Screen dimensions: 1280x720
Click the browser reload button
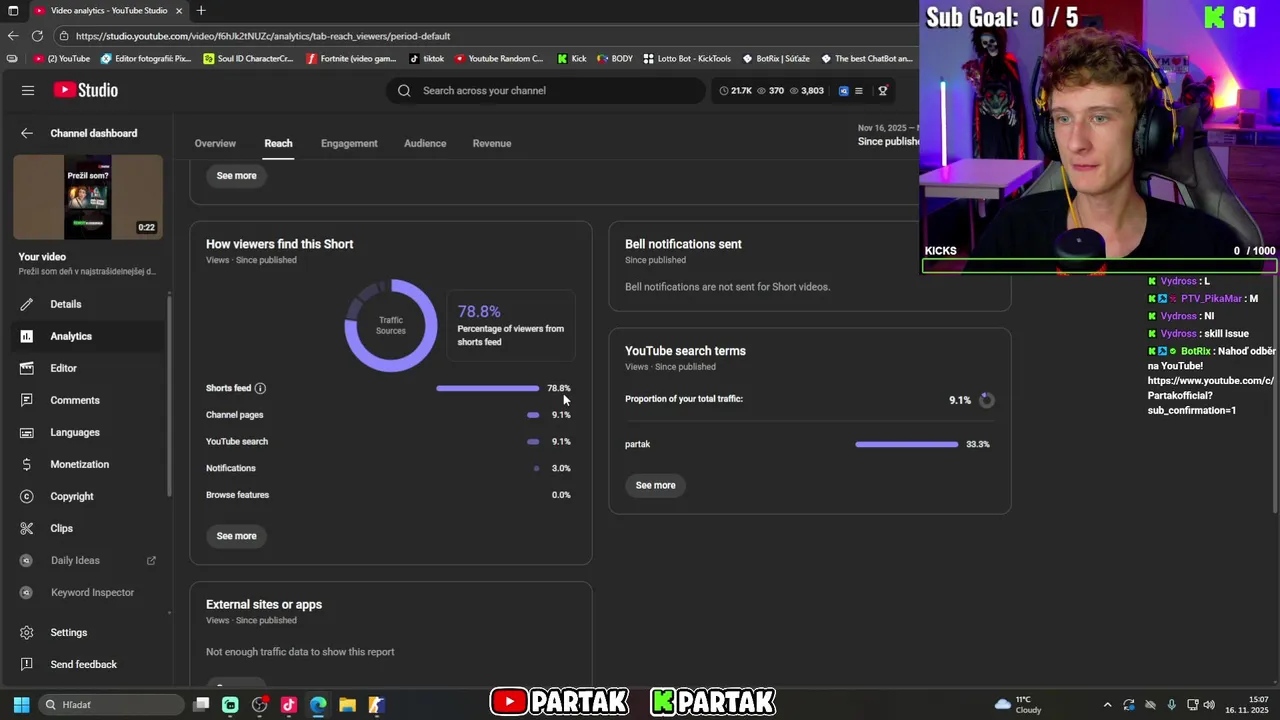click(x=37, y=36)
